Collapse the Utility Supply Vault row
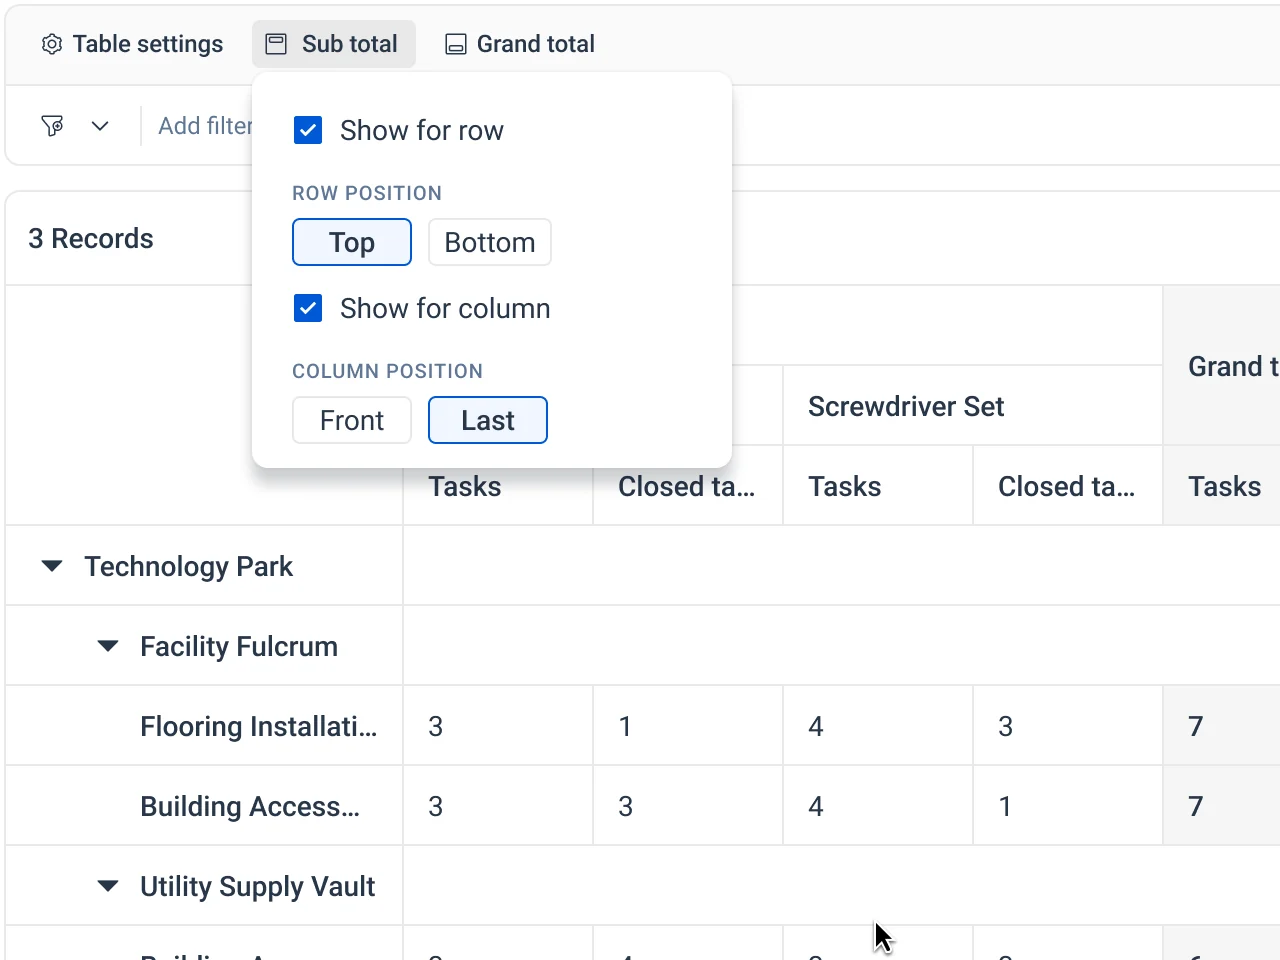 click(108, 886)
